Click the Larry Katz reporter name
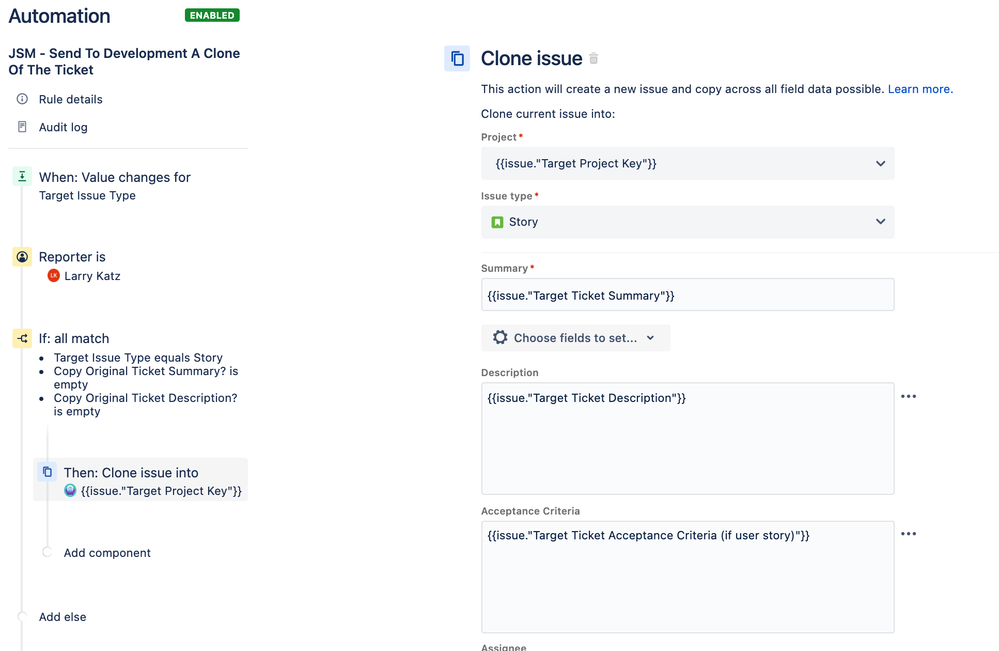This screenshot has width=999, height=651. 92,276
